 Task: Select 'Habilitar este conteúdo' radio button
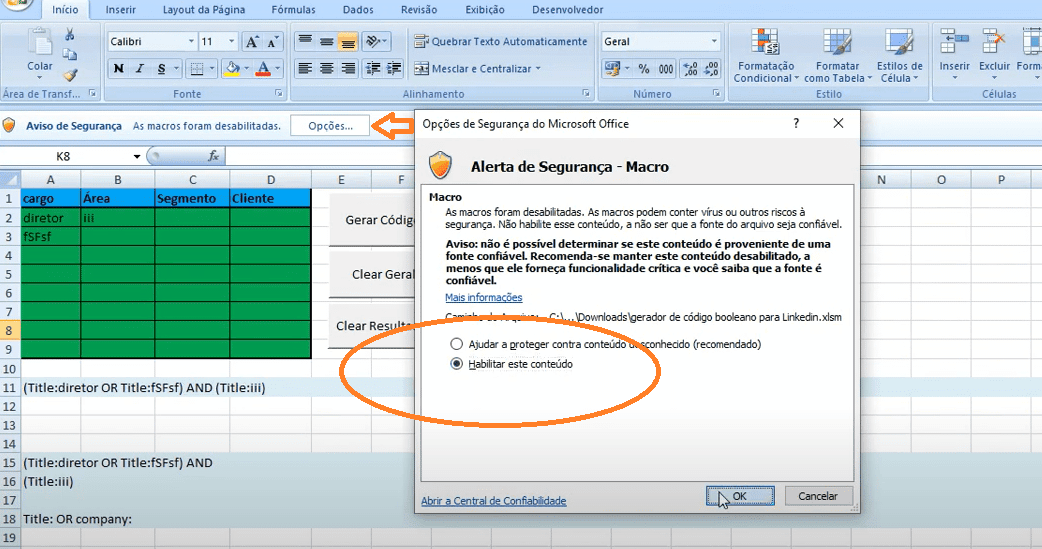click(456, 364)
